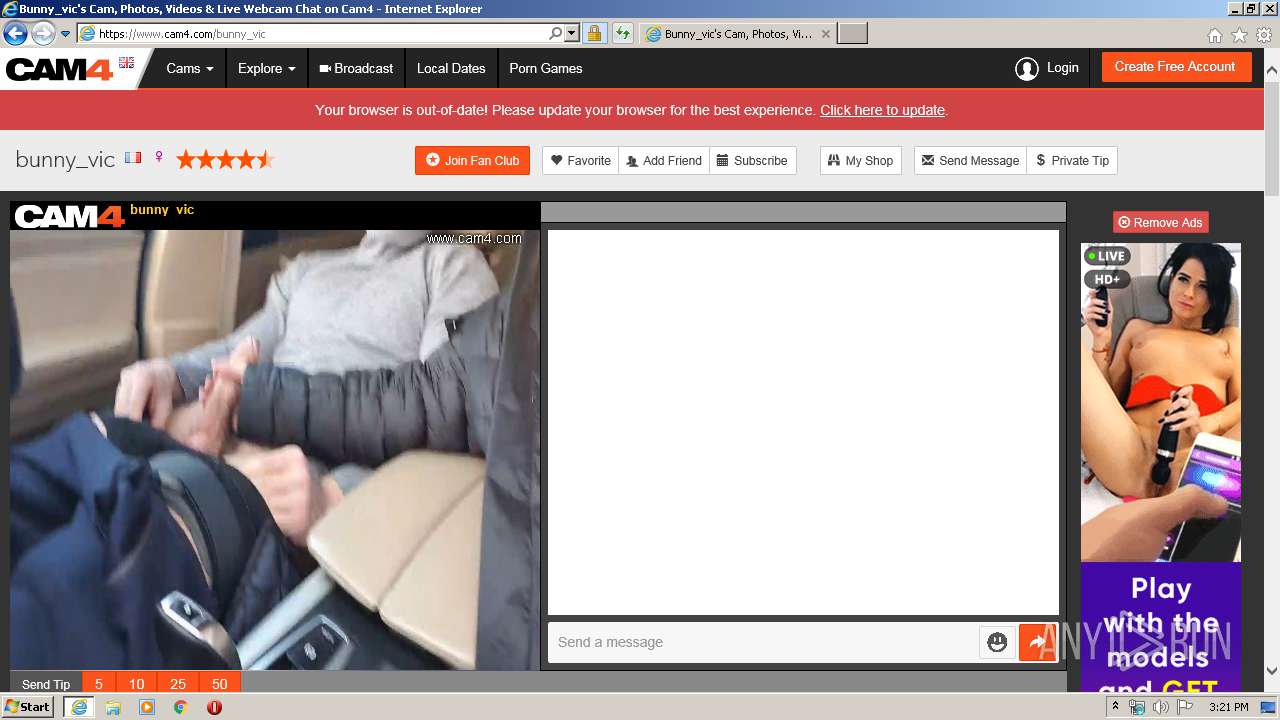Click the browser Forward arrow

point(43,33)
